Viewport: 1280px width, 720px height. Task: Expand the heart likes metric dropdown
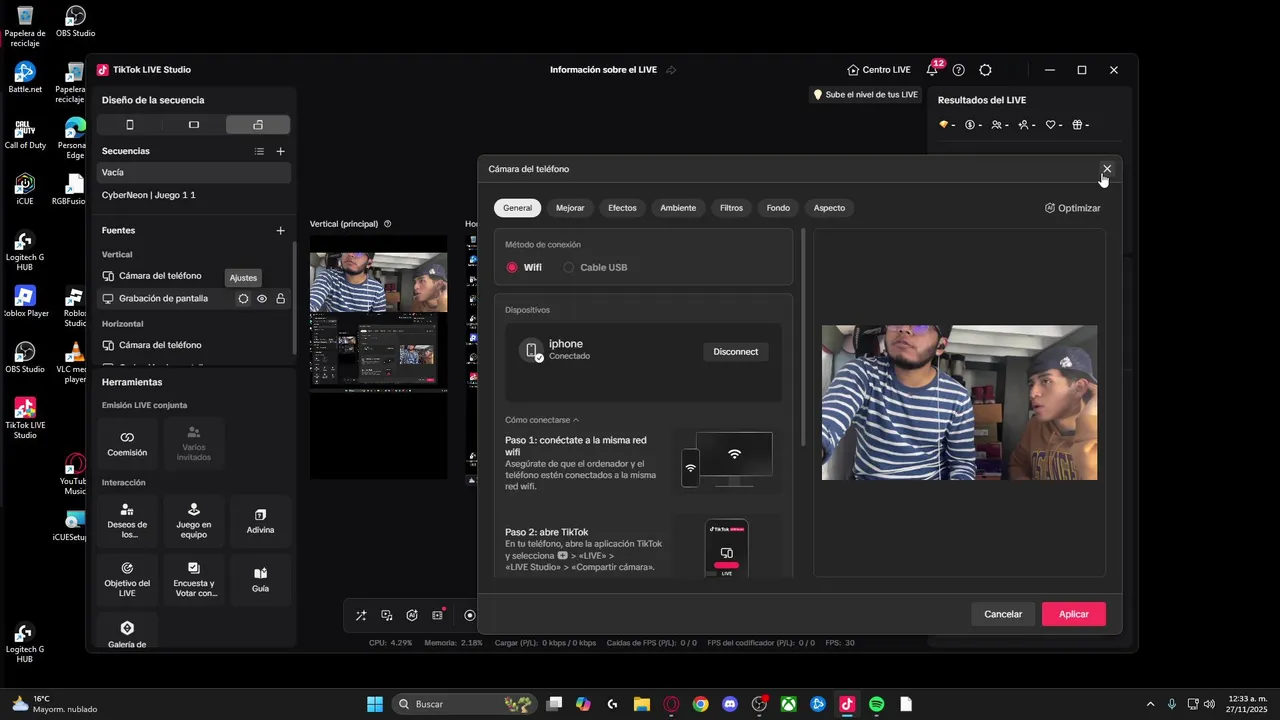tap(1054, 125)
